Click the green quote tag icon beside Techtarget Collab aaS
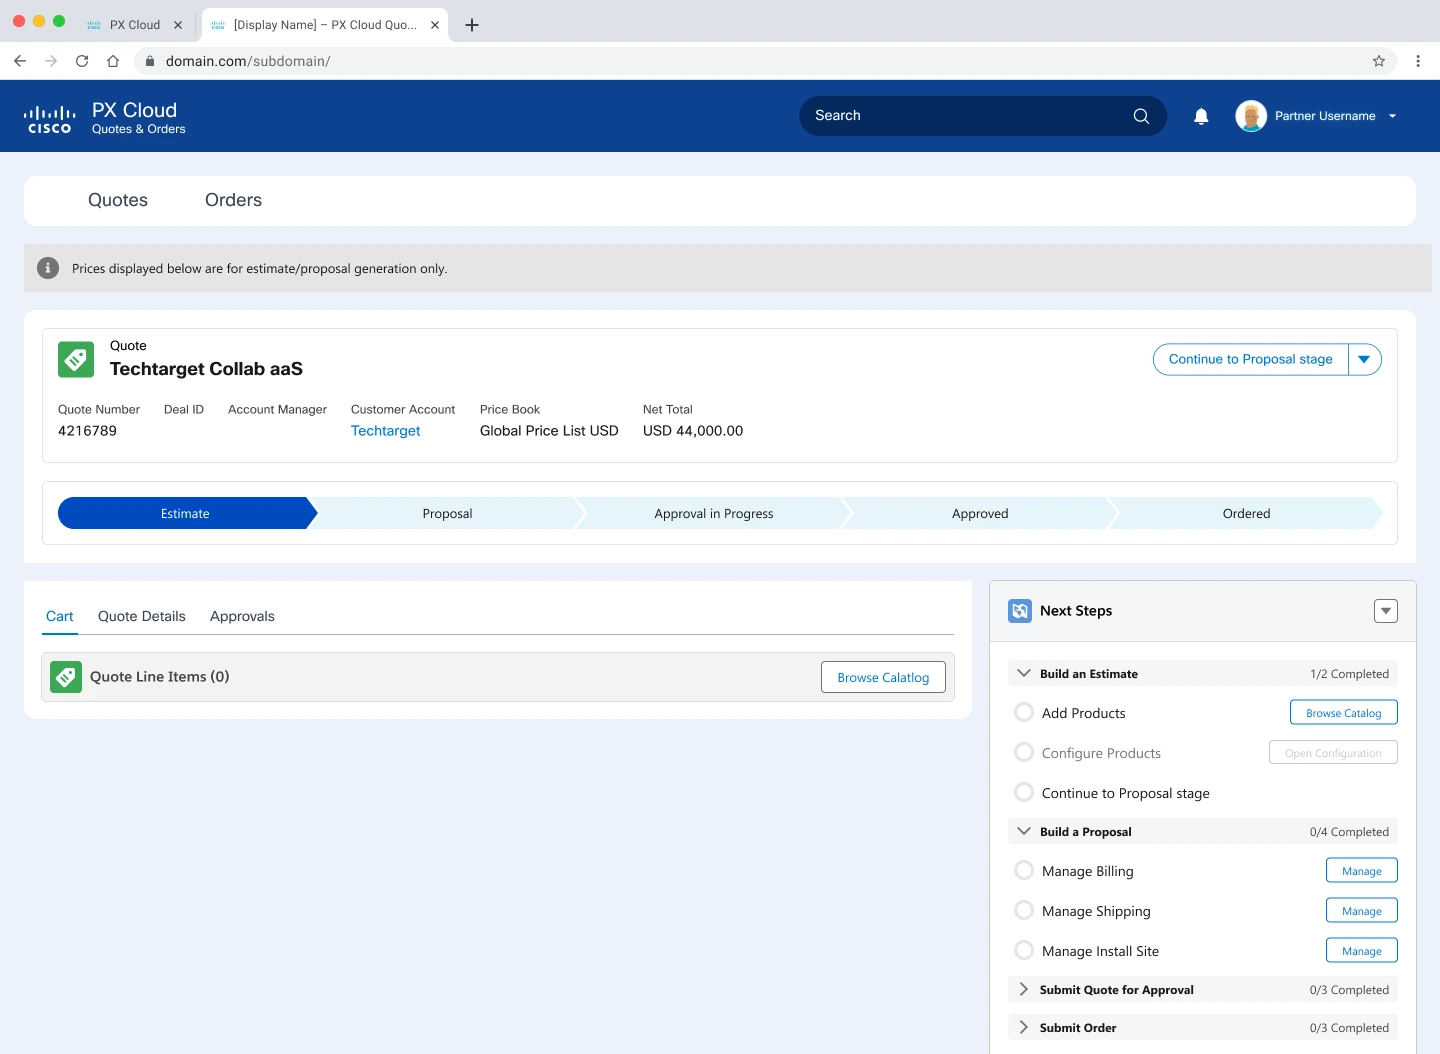This screenshot has height=1054, width=1440. pos(76,359)
